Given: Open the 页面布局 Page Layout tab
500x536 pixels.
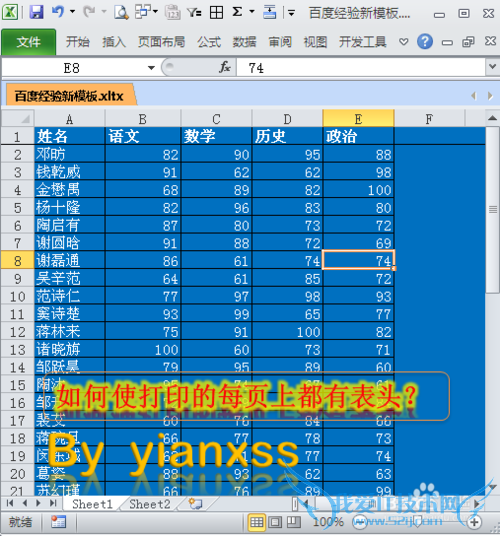Looking at the screenshot, I should pyautogui.click(x=162, y=42).
